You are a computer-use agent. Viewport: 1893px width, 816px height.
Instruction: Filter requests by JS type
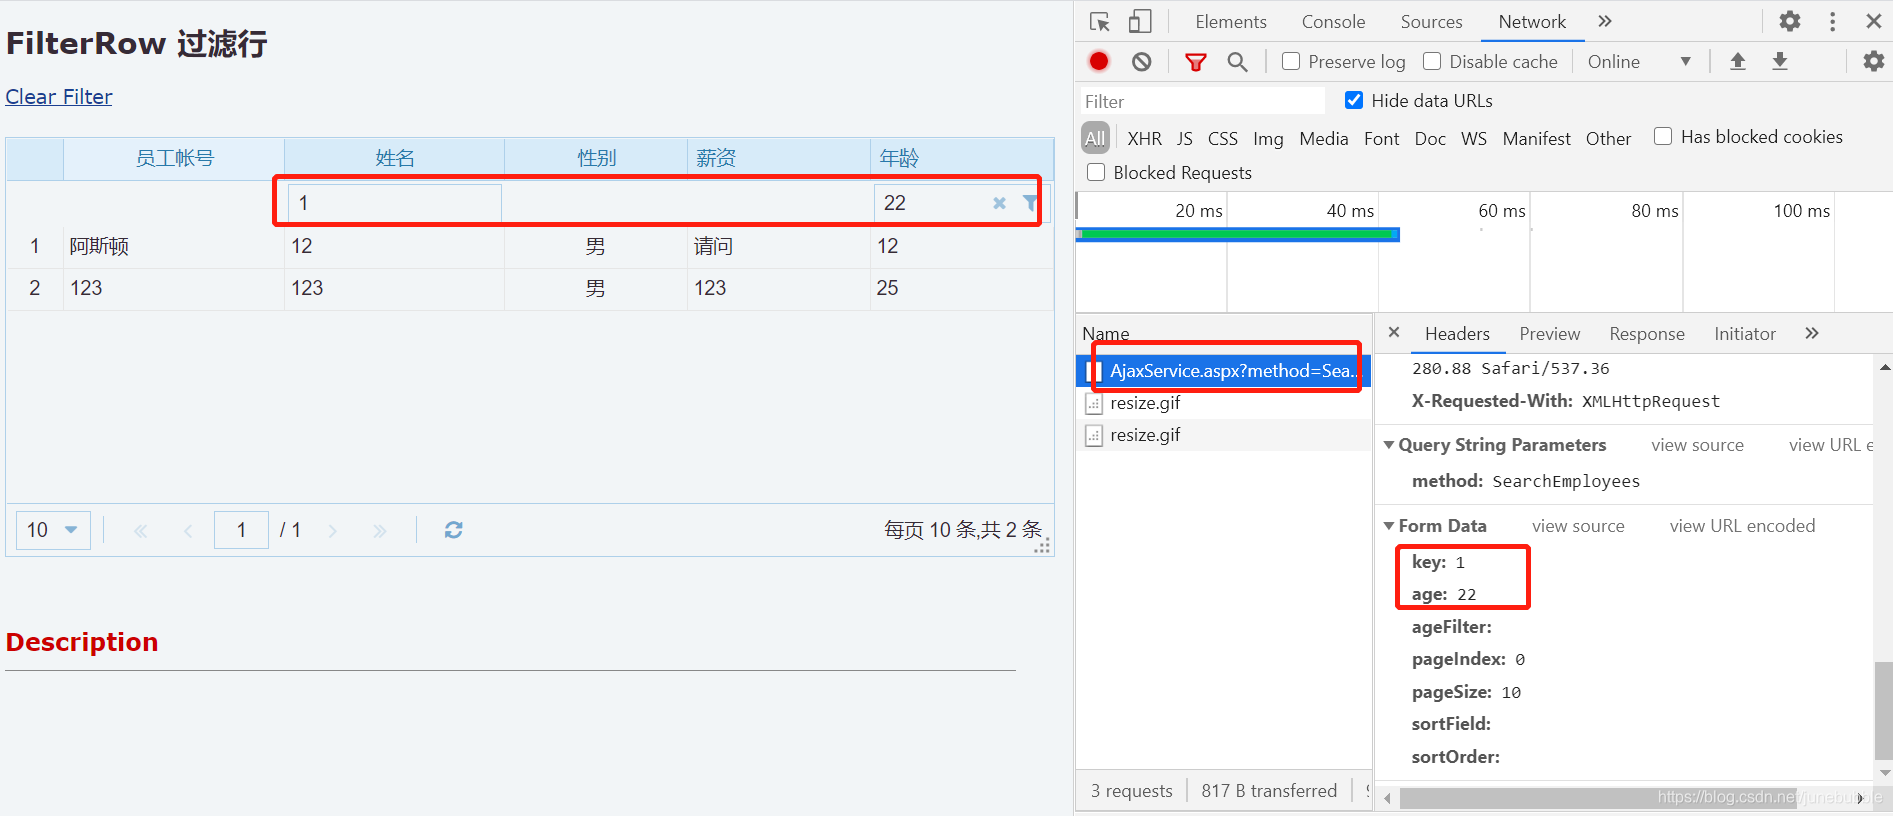coord(1184,139)
